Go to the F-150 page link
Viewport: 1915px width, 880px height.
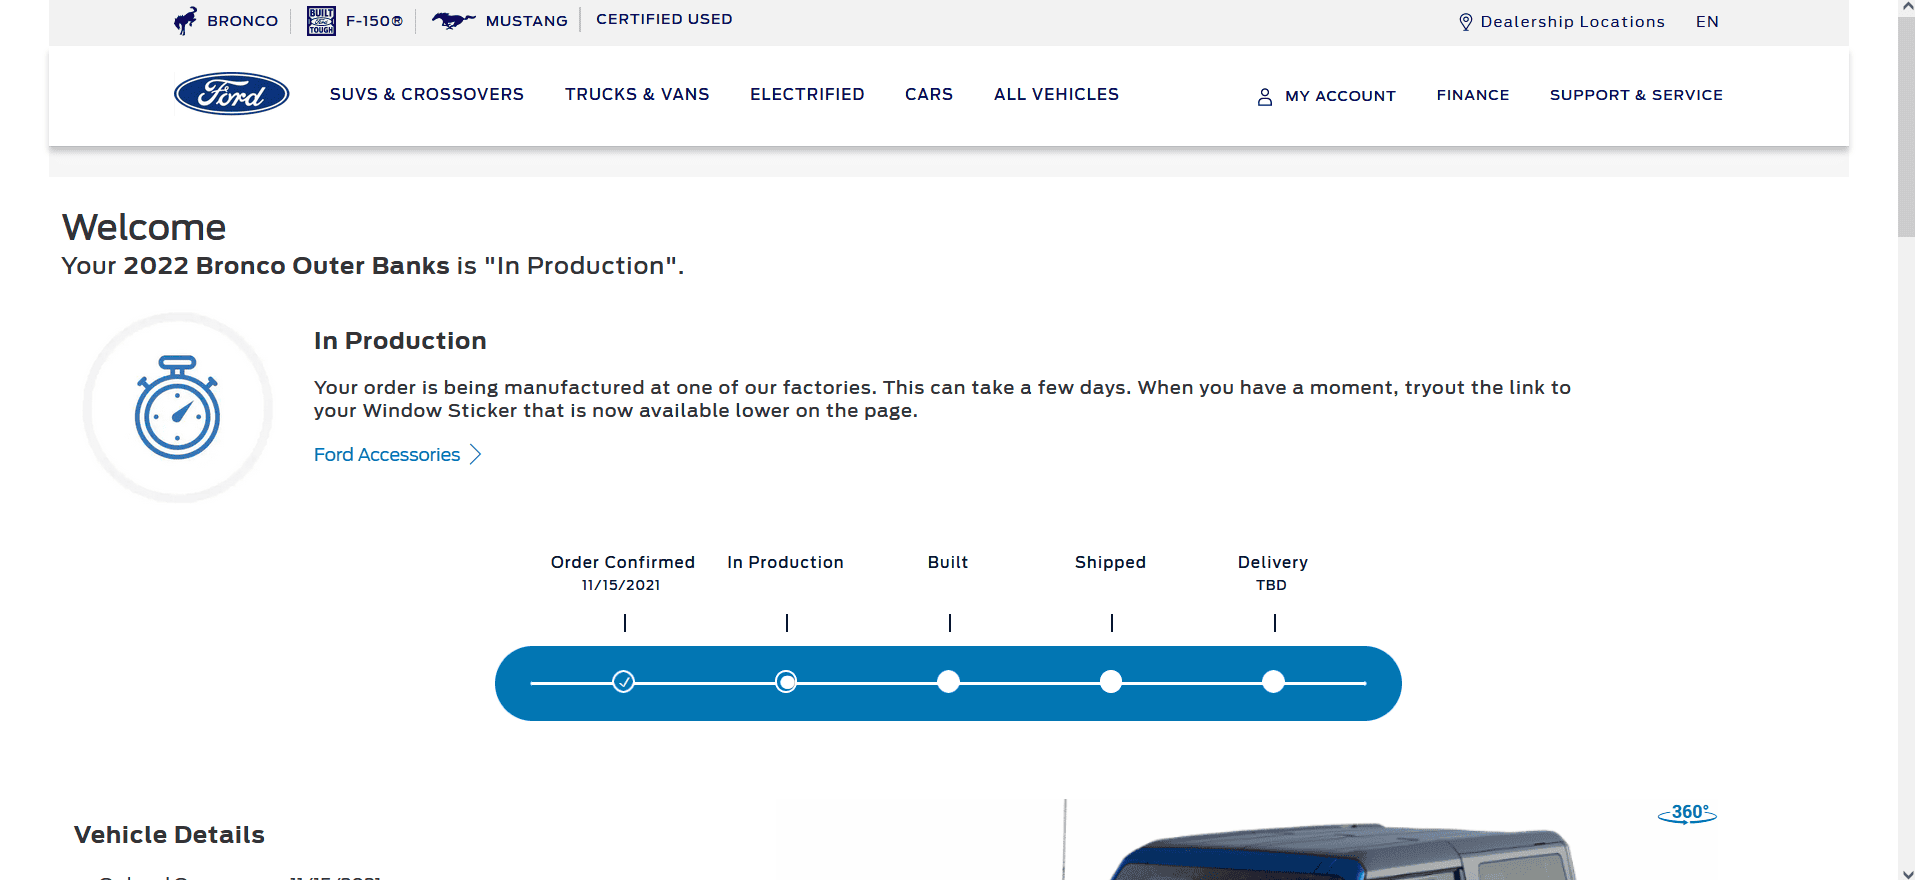point(374,21)
